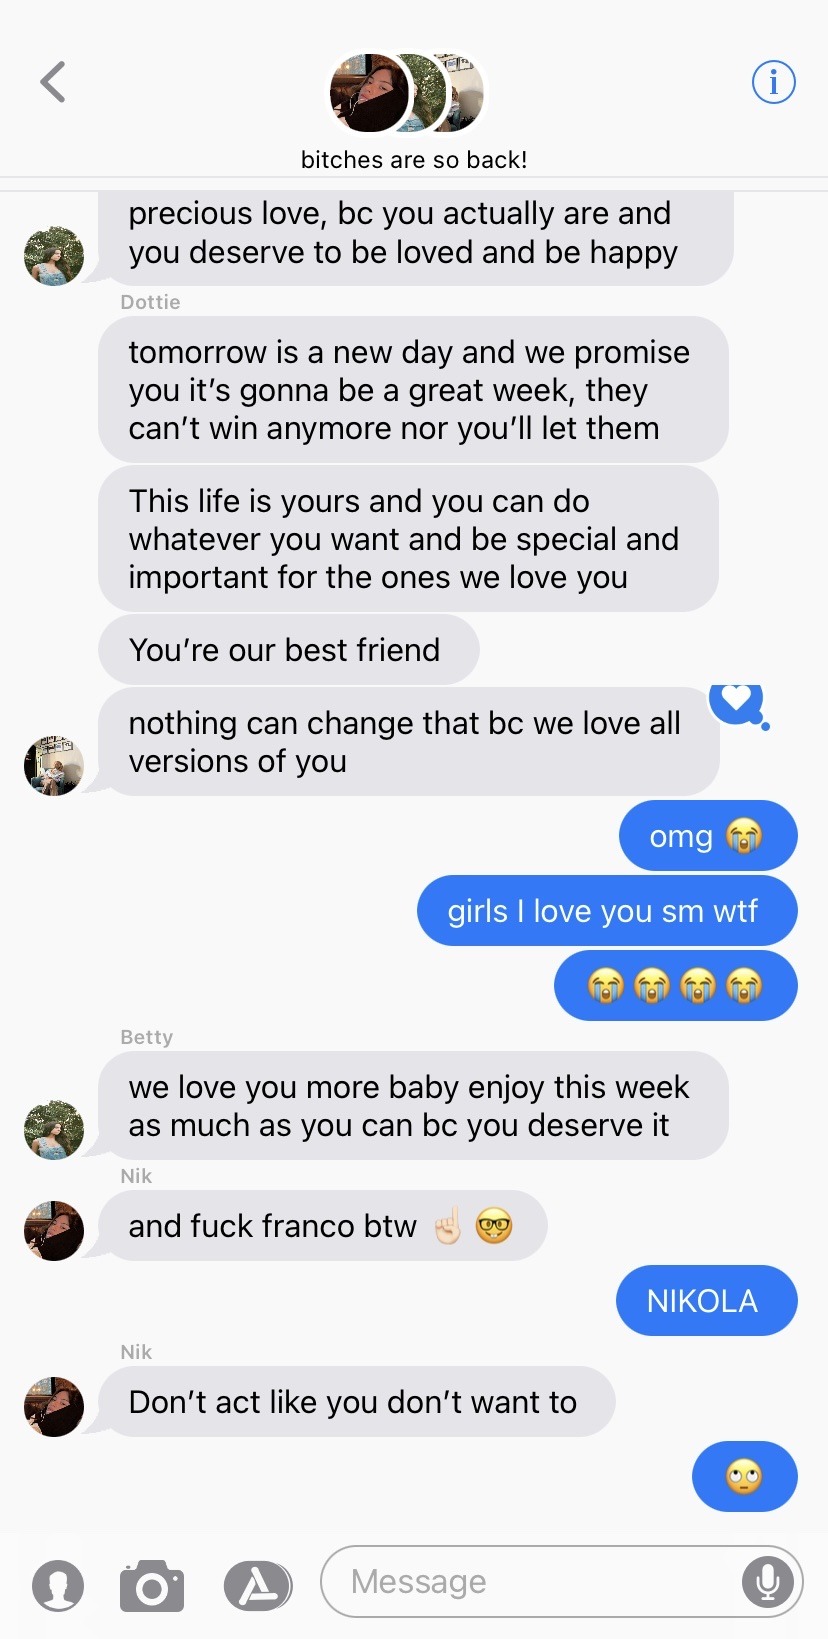Tap the eye-roll emoji message bubble
The height and width of the screenshot is (1639, 828).
tap(744, 1476)
